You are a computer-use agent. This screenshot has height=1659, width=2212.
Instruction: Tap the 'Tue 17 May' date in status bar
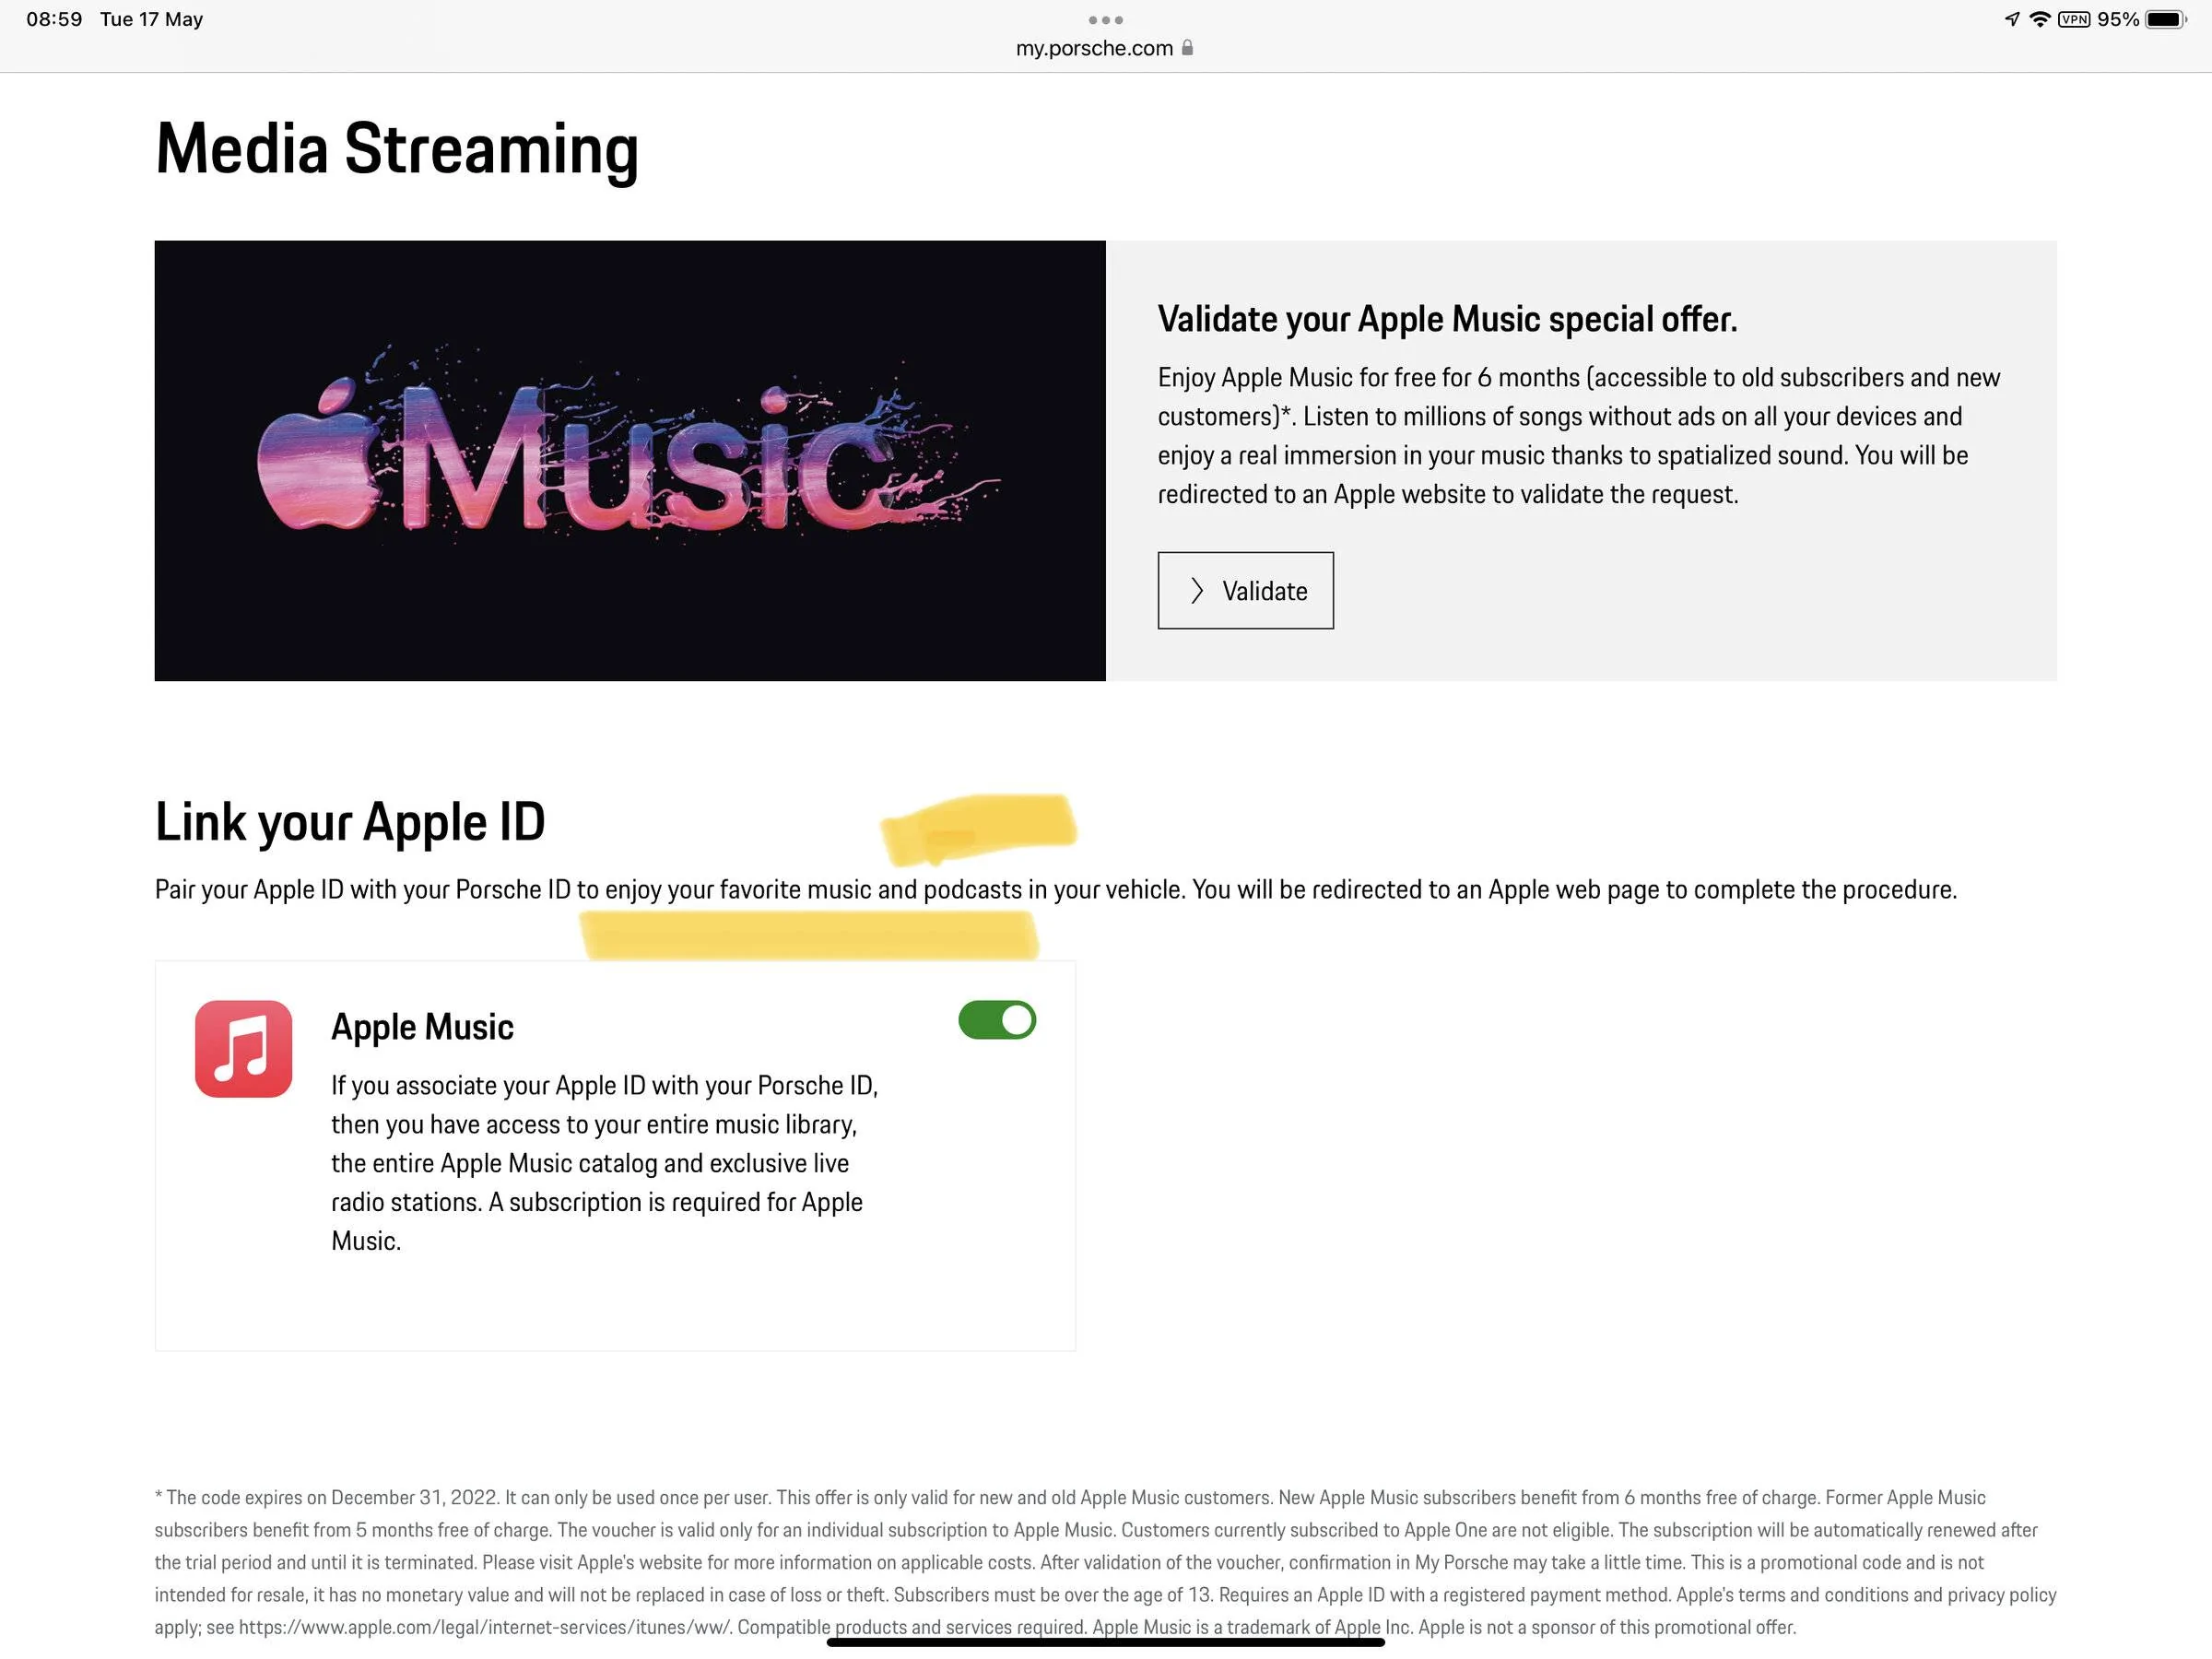pyautogui.click(x=151, y=19)
